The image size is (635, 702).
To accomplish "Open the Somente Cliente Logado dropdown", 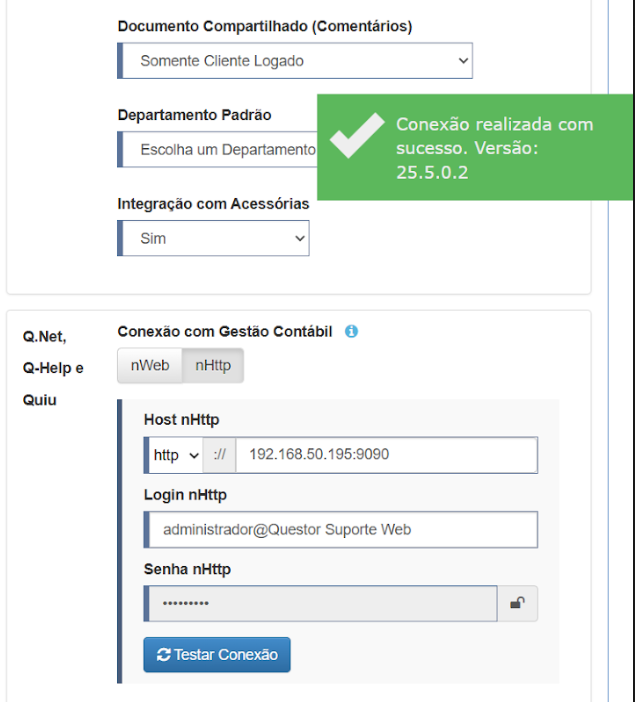I will (295, 60).
